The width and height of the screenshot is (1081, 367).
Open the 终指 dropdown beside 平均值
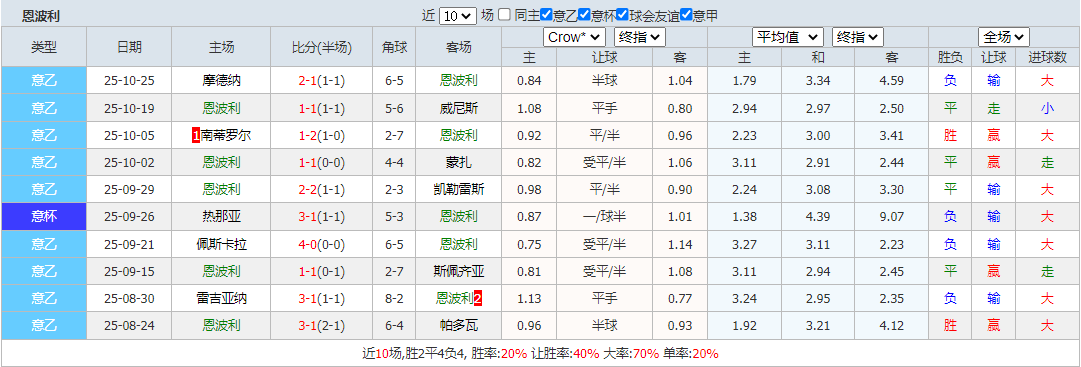click(858, 37)
